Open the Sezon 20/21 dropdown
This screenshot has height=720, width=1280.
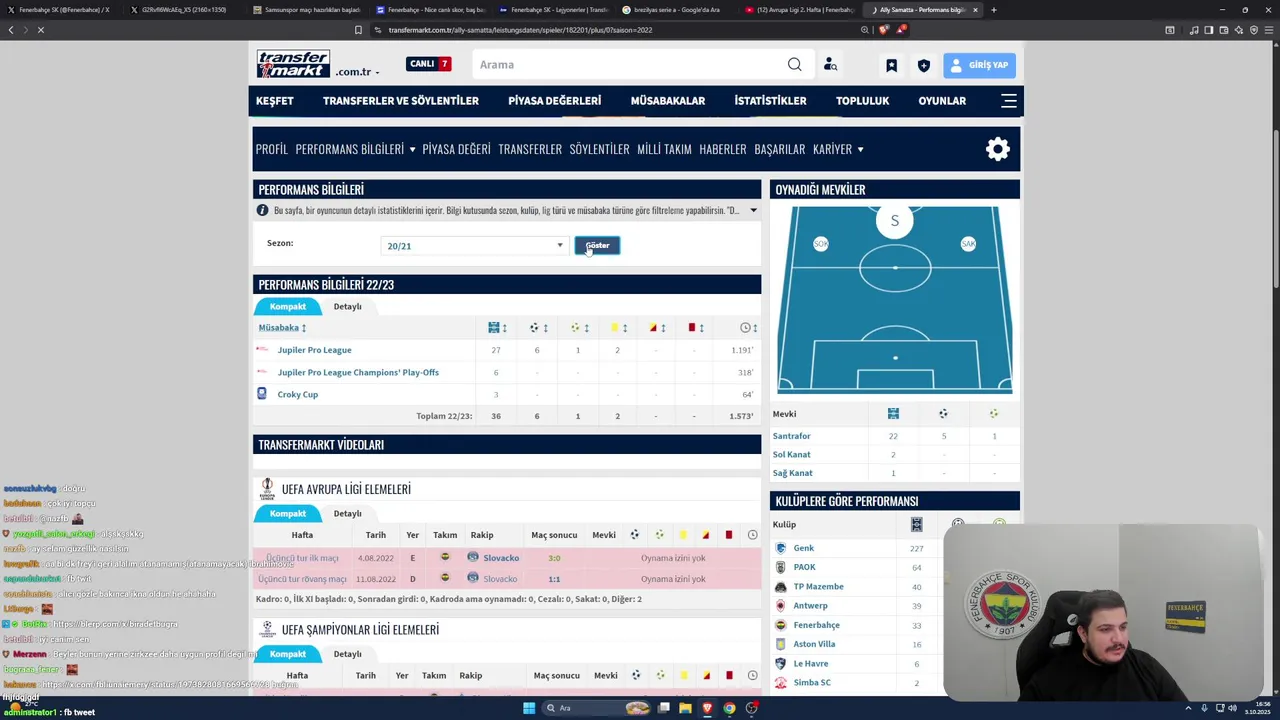coord(475,246)
